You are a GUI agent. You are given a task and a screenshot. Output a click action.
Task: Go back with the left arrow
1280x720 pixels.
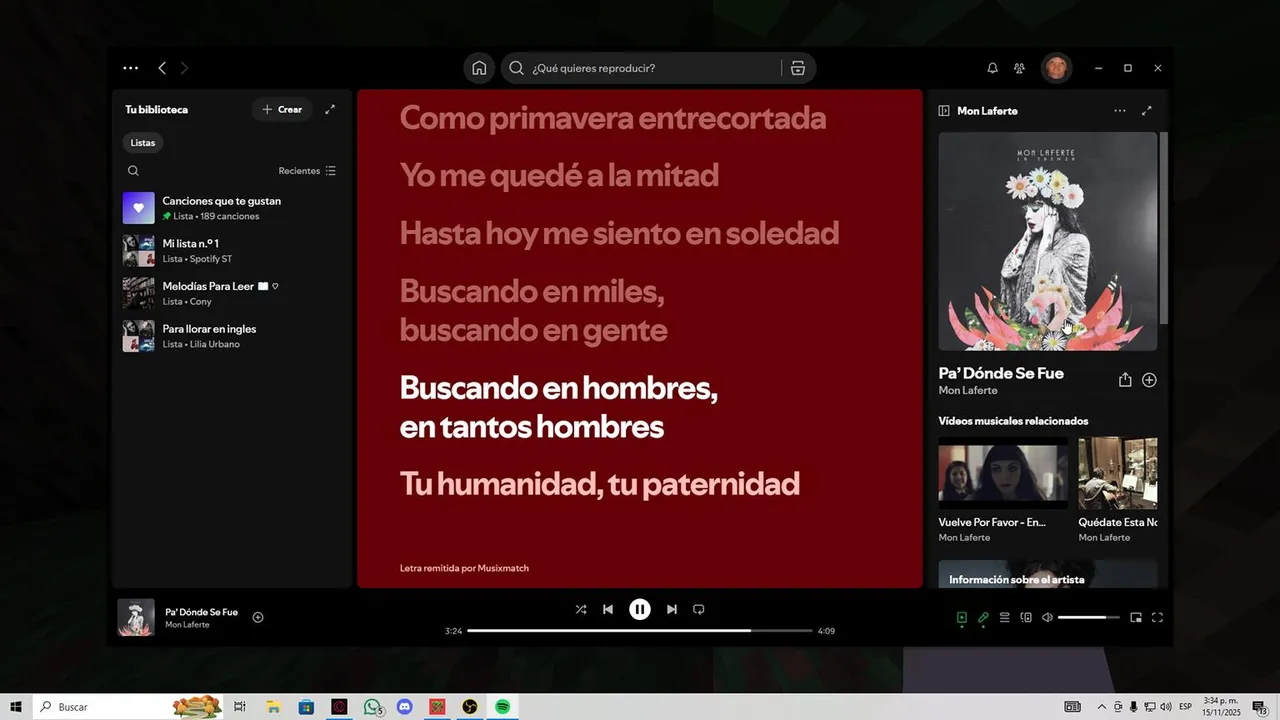162,68
